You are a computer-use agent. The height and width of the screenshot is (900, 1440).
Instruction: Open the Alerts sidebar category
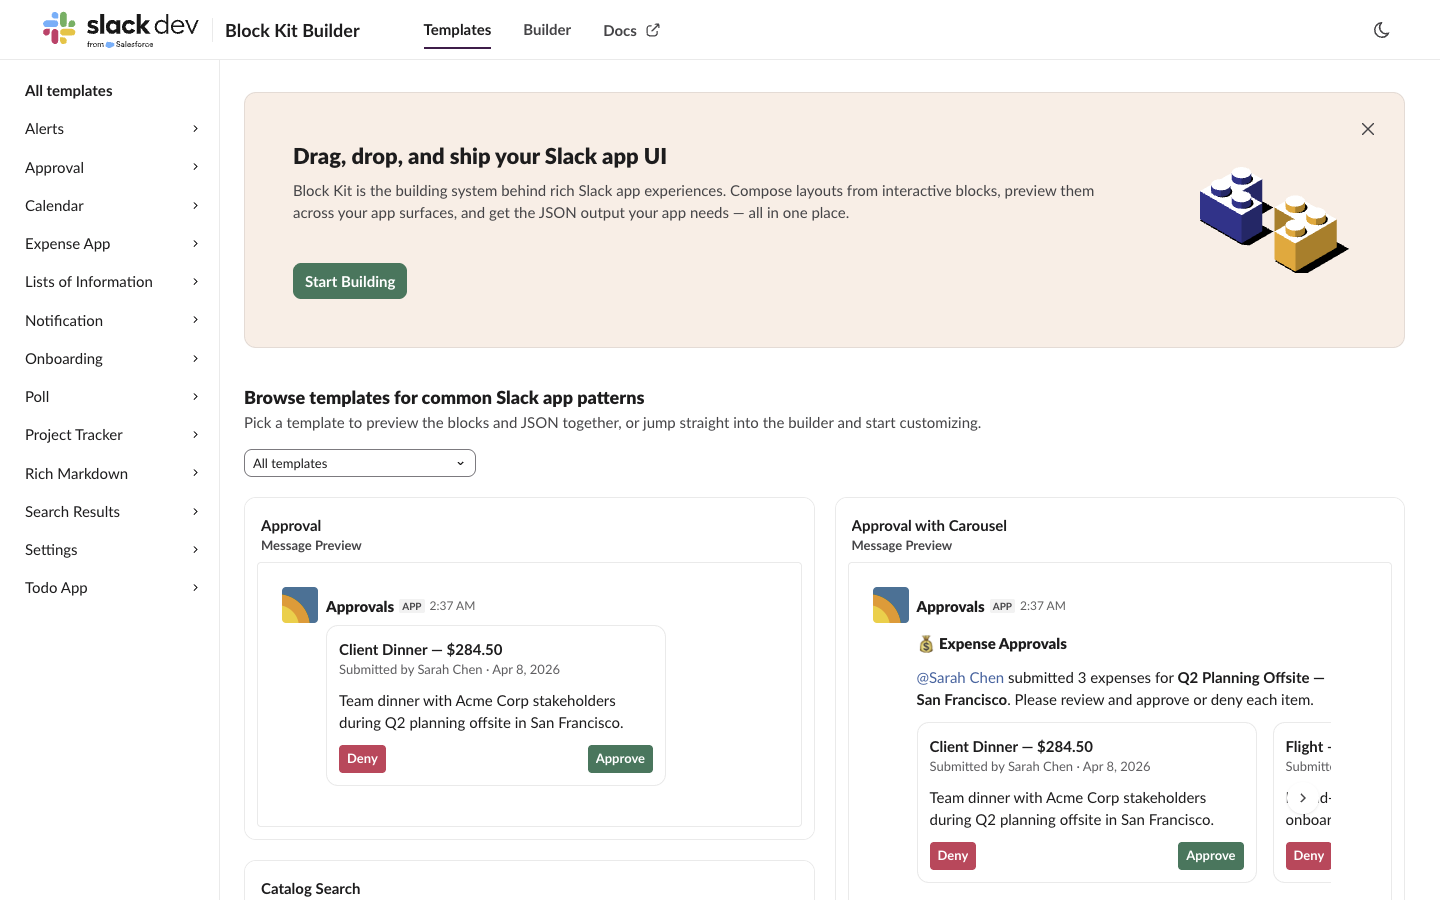[45, 129]
